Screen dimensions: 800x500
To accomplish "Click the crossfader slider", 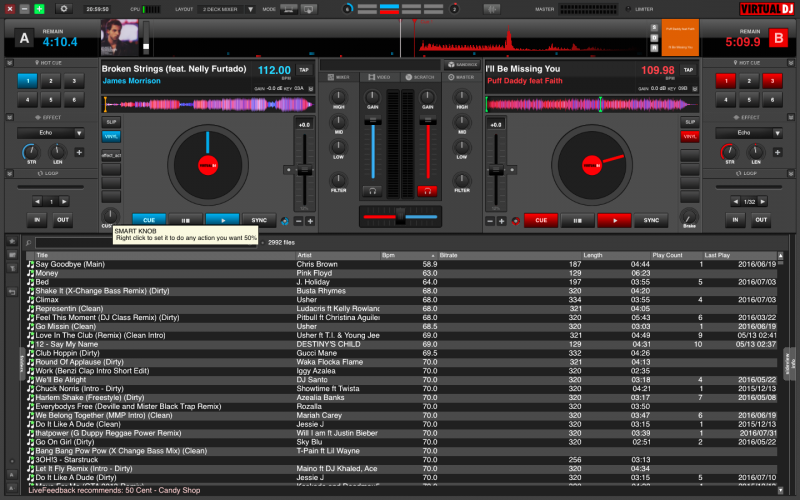I will 401,216.
